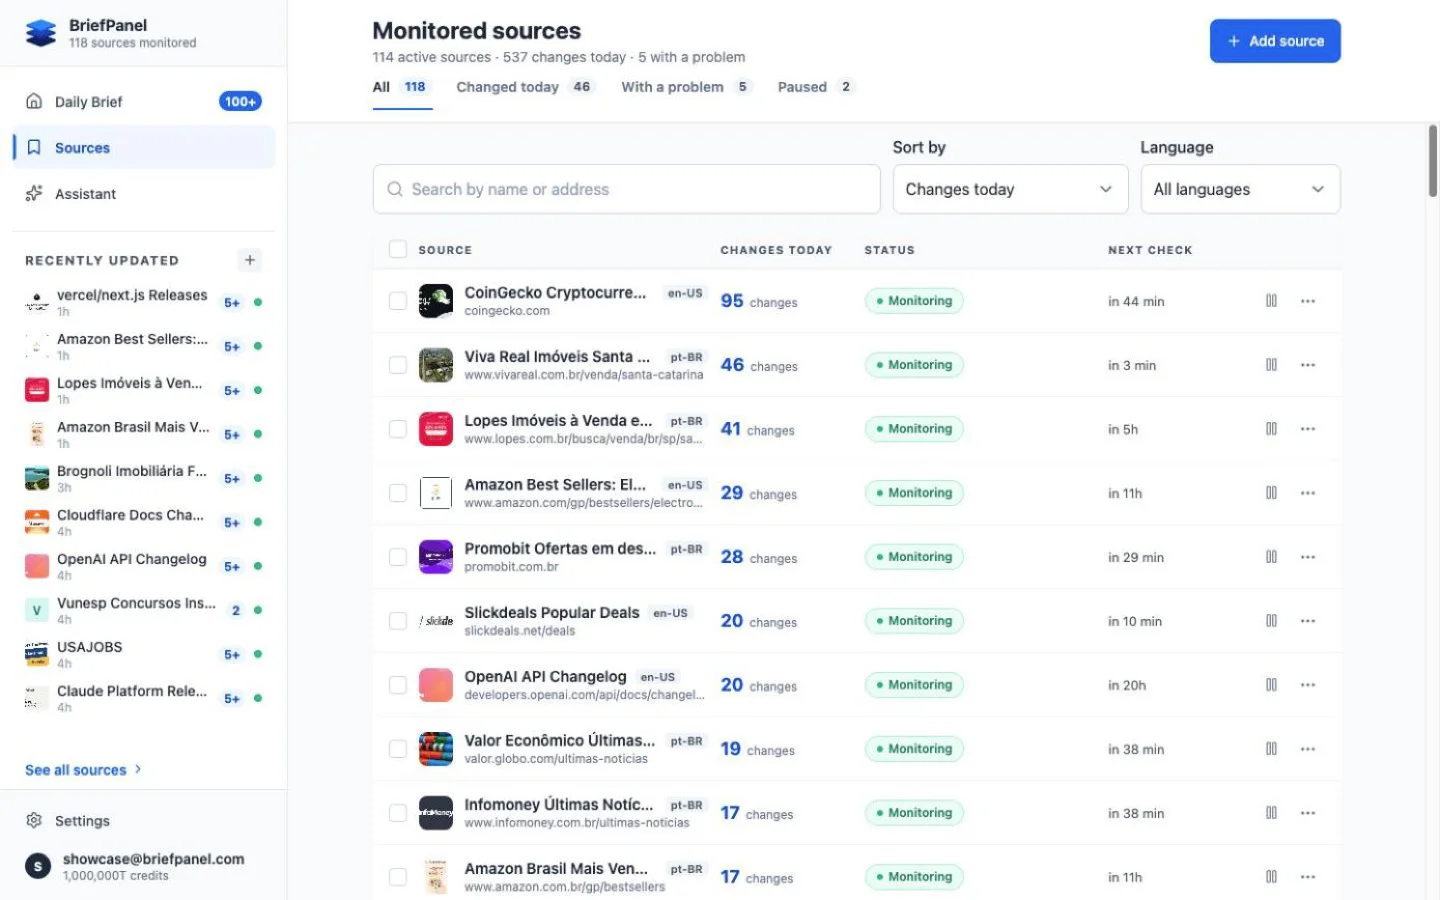Click the Valor Econômico source favicon
The image size is (1440, 900).
436,749
